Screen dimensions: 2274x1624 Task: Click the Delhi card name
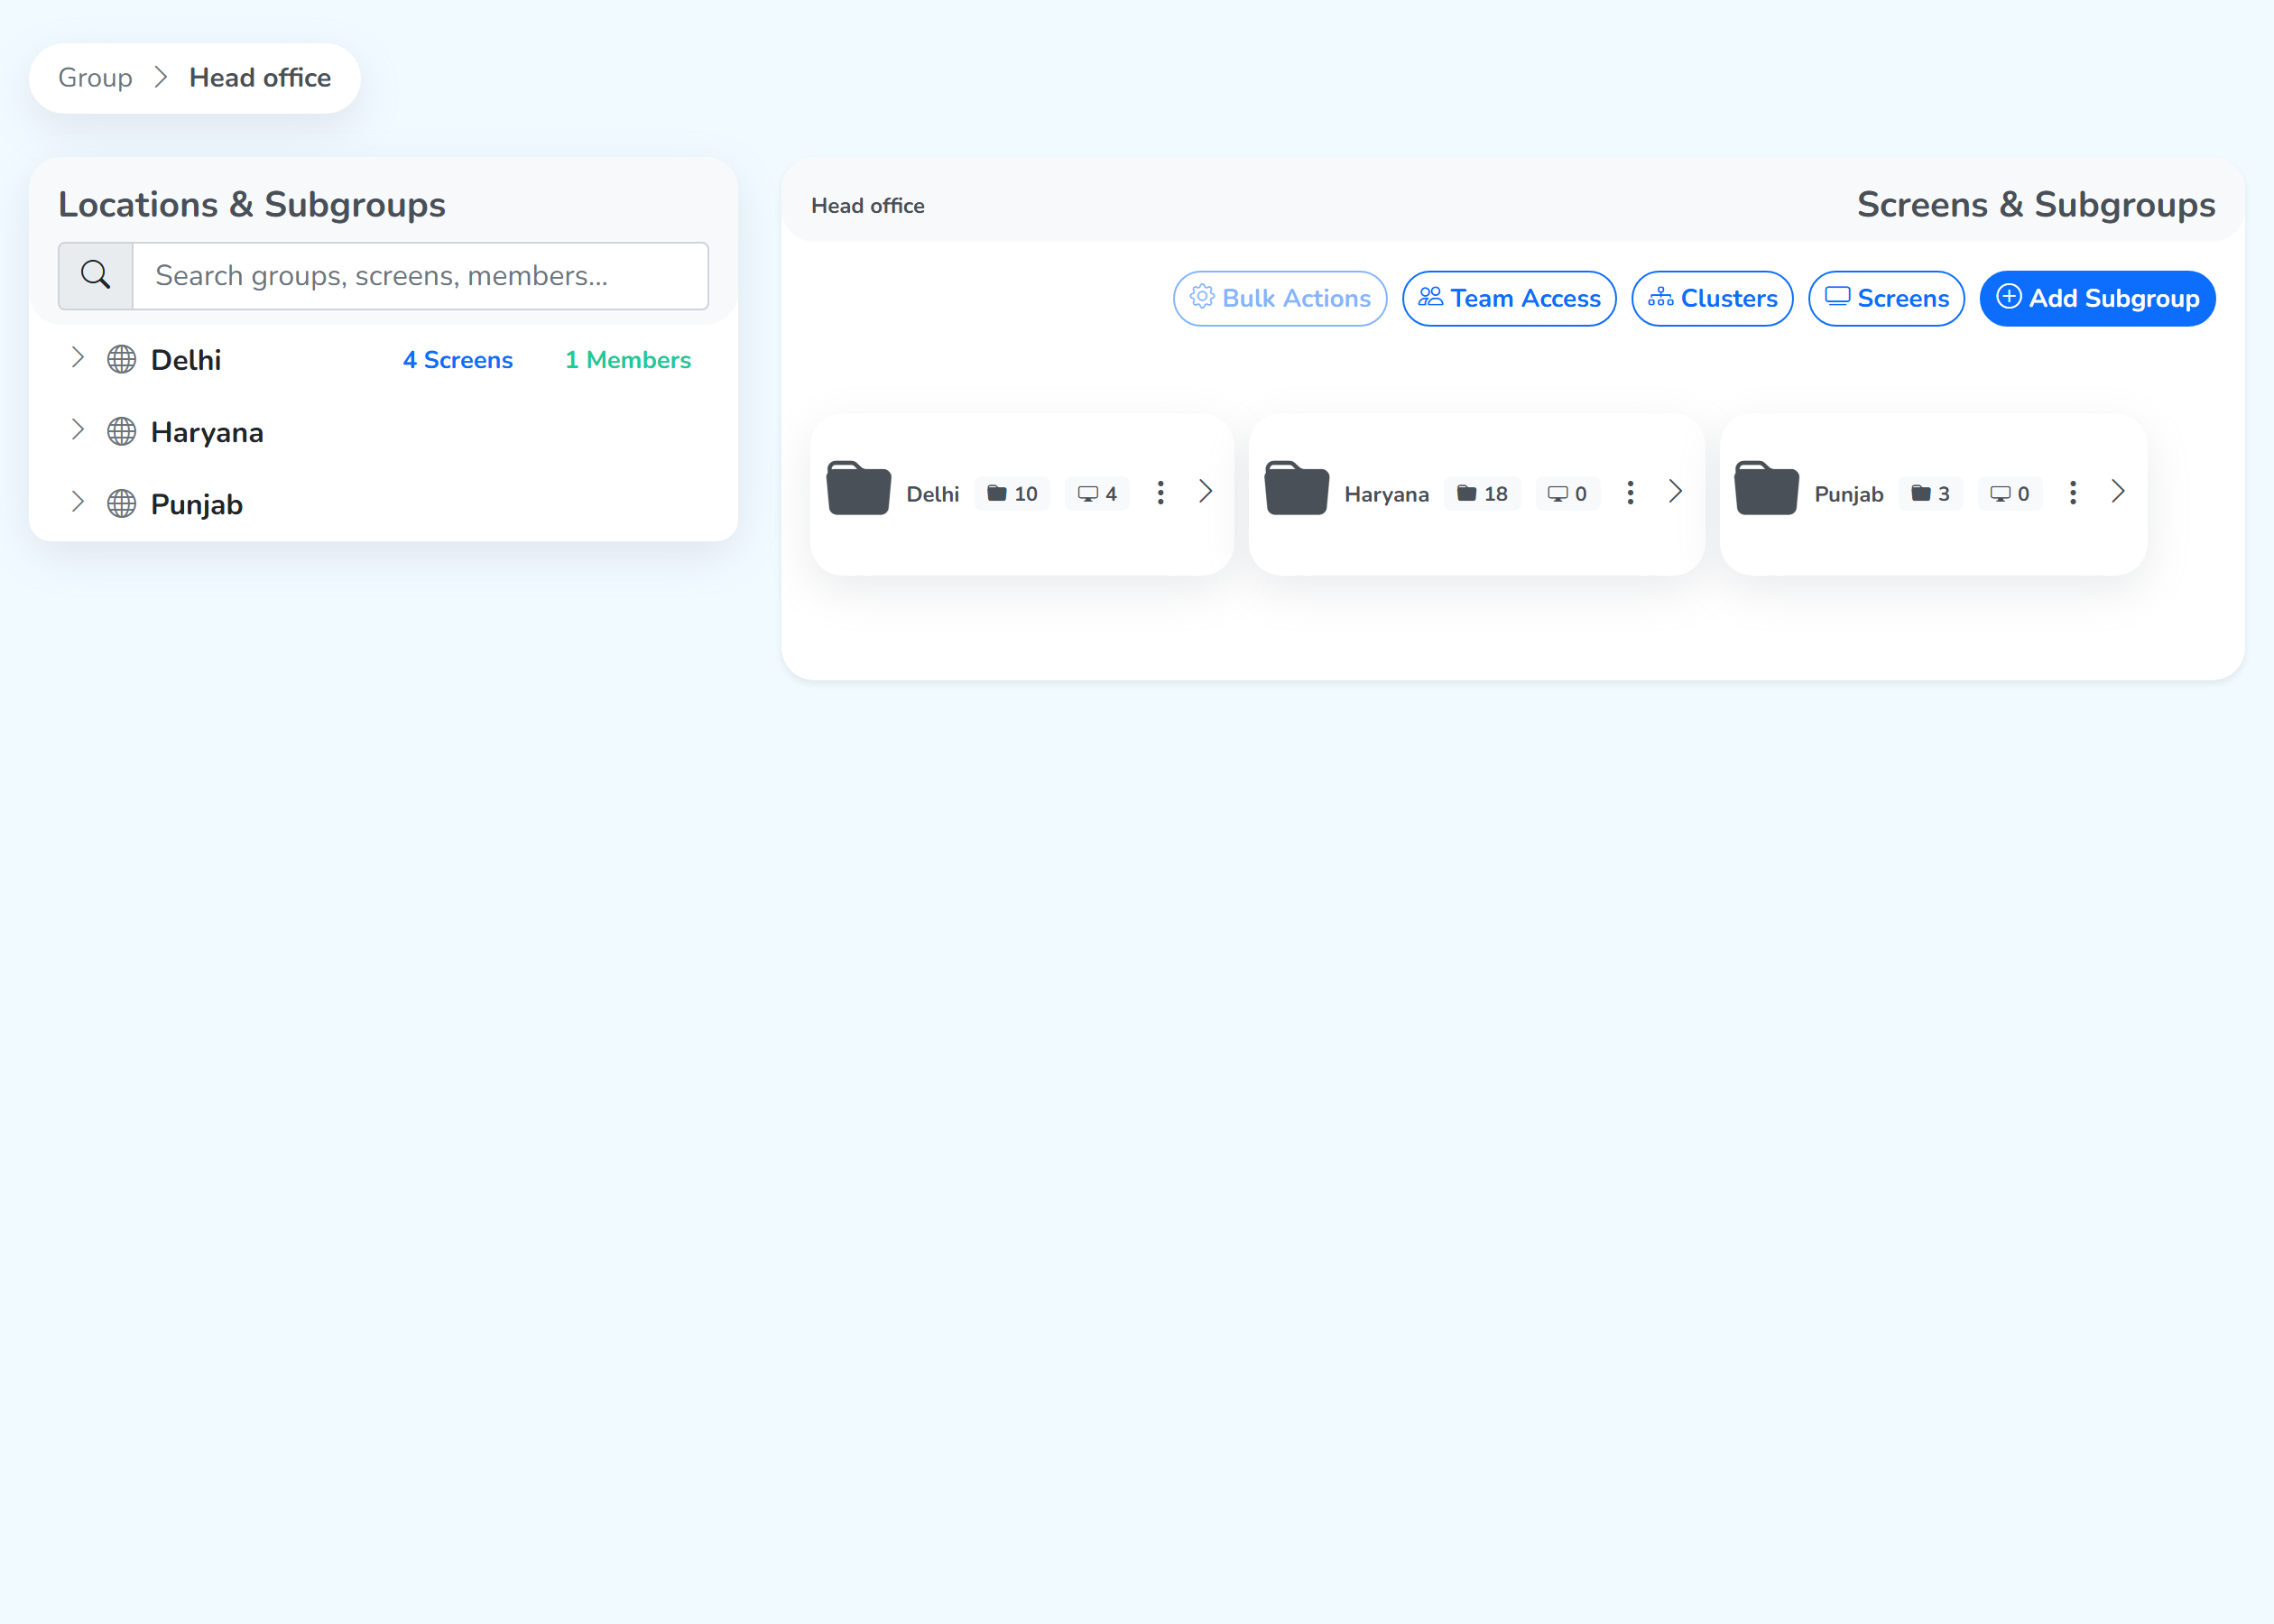point(933,494)
